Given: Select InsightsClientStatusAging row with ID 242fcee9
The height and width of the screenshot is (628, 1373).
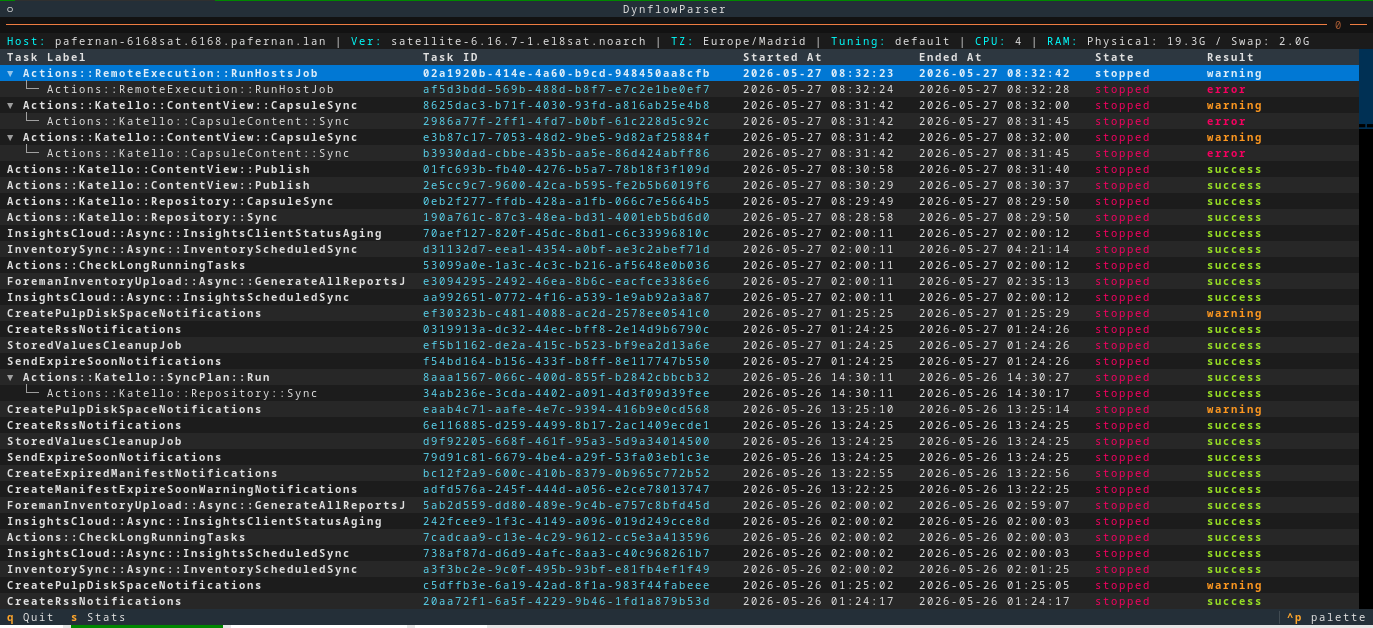Looking at the screenshot, I should tap(680, 521).
